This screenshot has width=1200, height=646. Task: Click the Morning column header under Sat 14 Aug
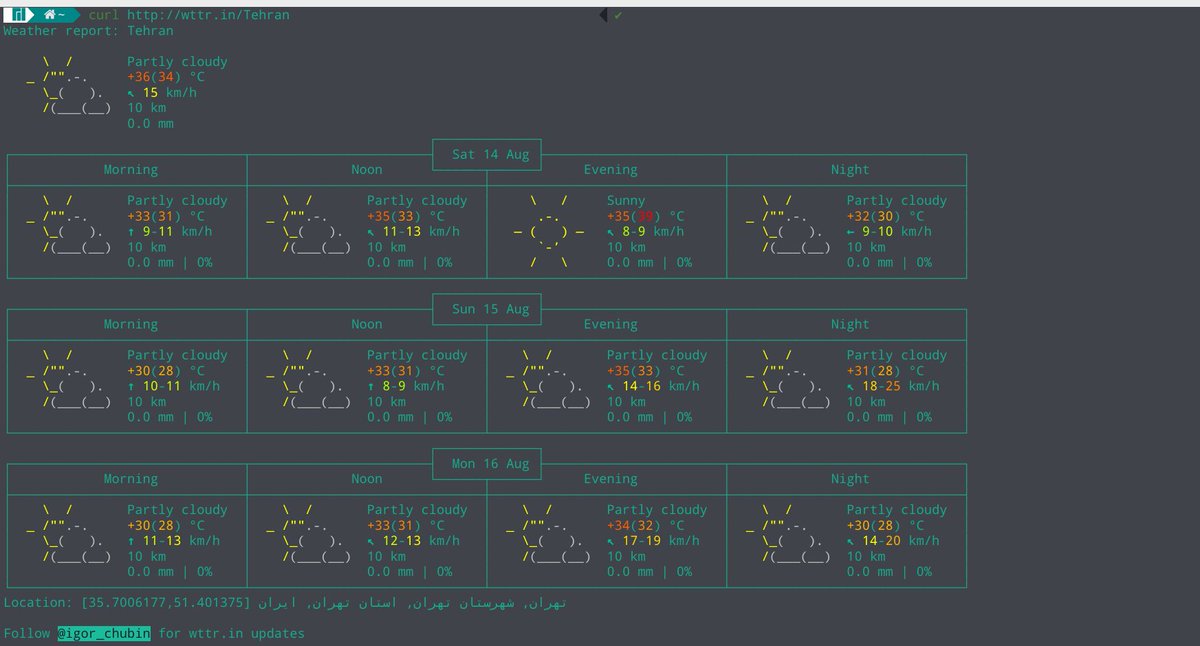coord(131,170)
